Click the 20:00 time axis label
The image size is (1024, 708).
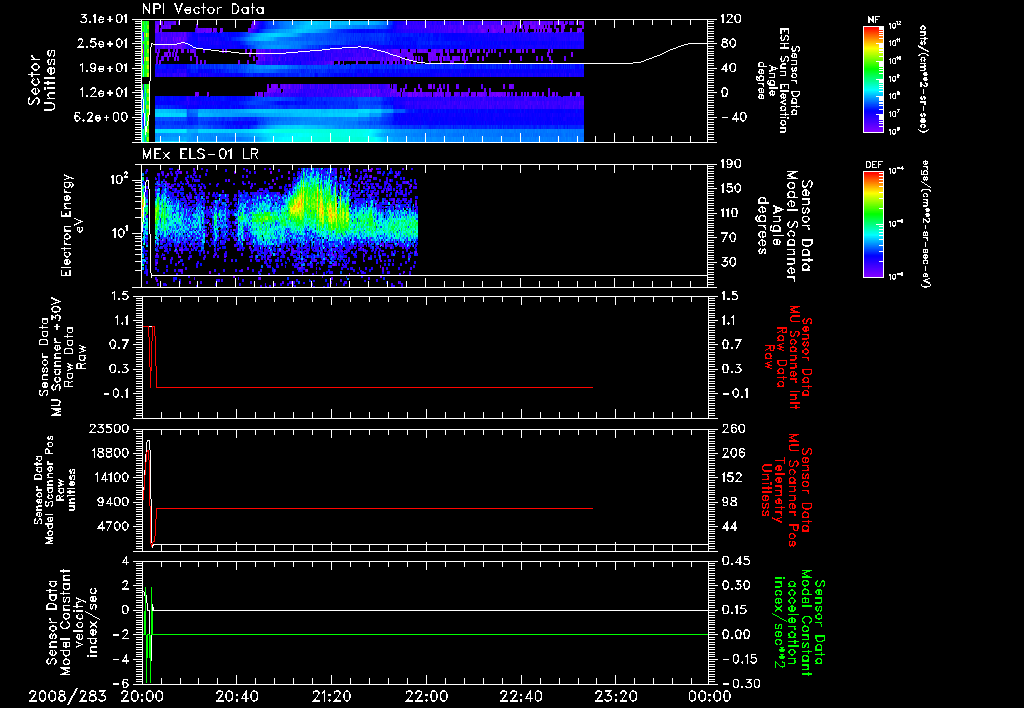[142, 696]
